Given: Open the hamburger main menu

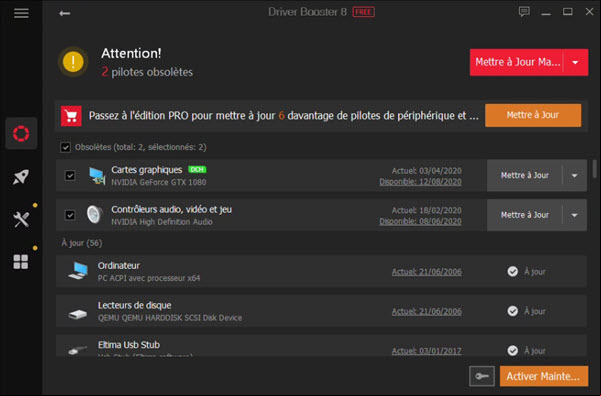Looking at the screenshot, I should 21,13.
